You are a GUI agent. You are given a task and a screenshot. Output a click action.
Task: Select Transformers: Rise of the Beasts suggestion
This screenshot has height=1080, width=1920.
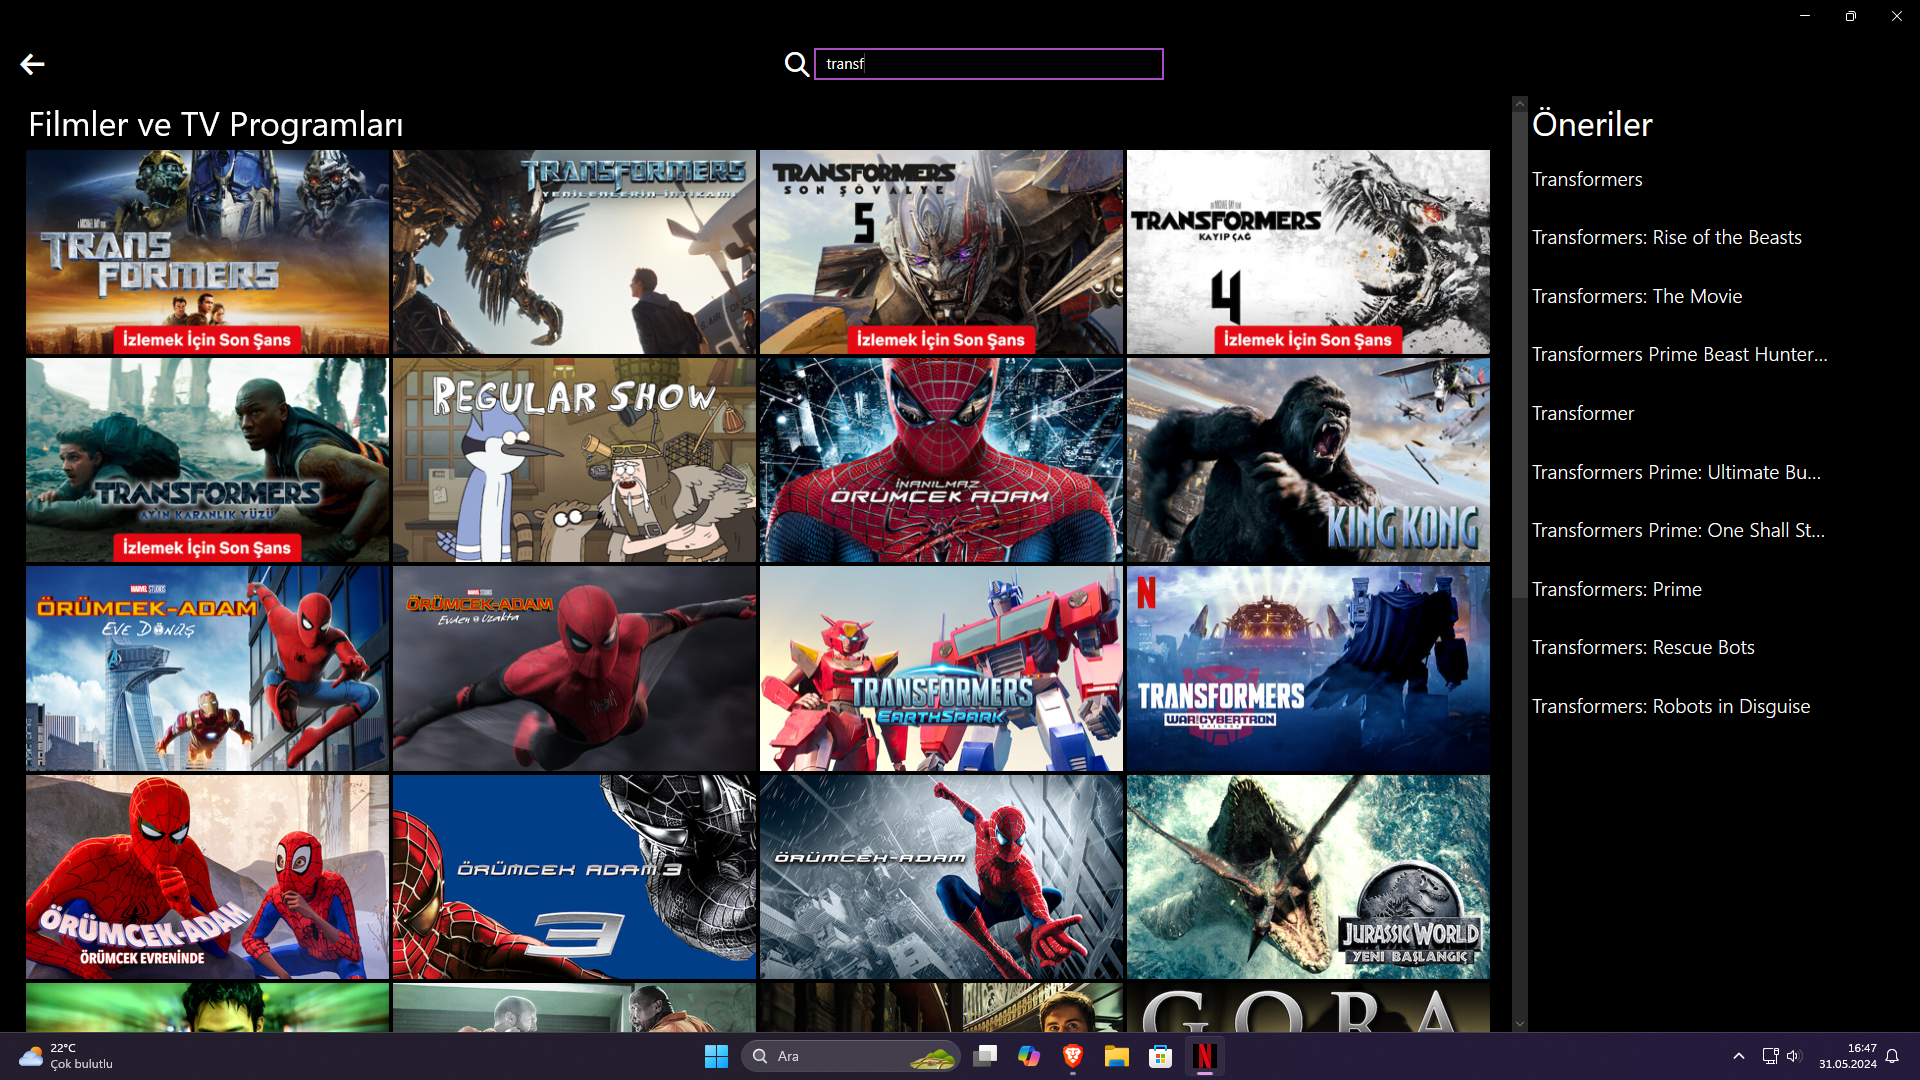coord(1666,238)
